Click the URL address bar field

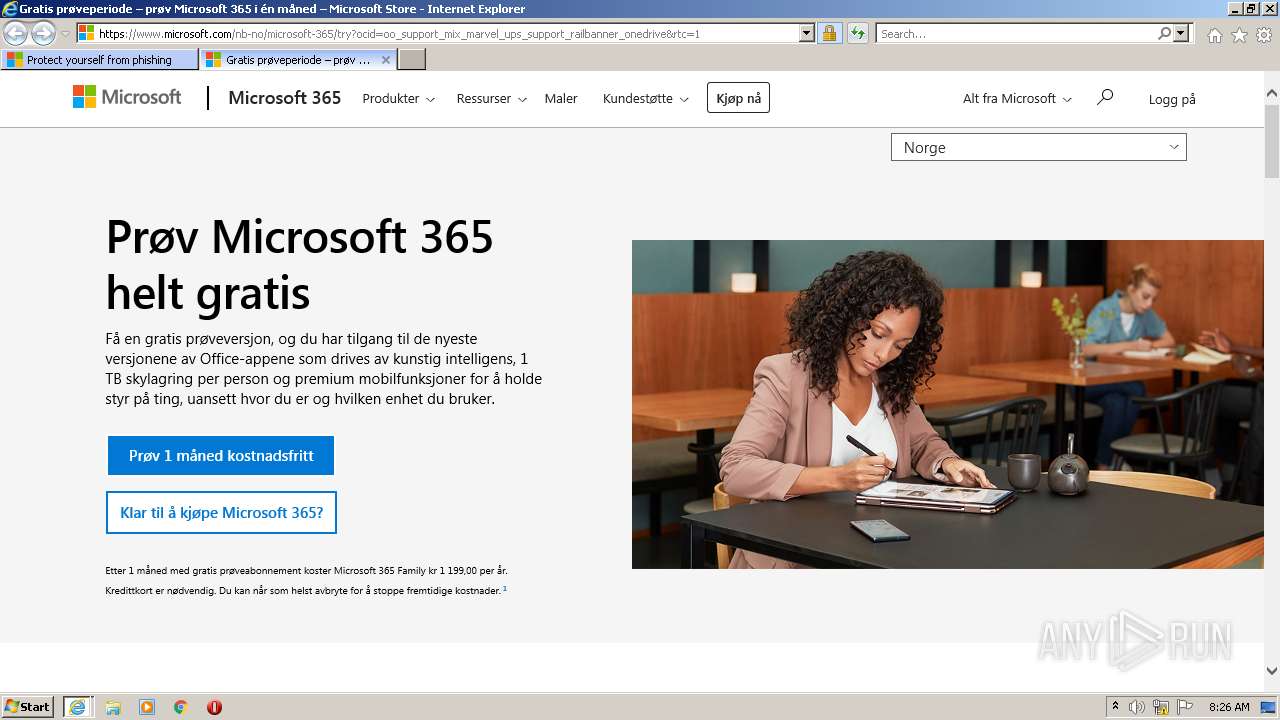click(x=446, y=33)
